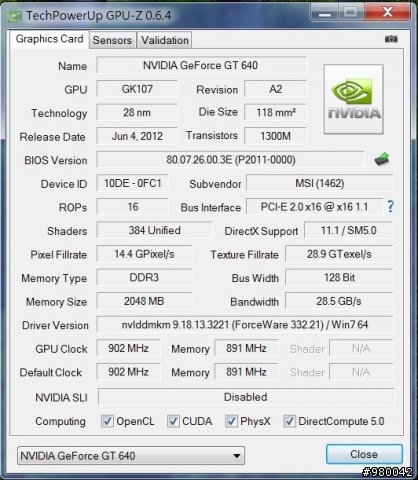Close window with the red X
The image size is (418, 480).
pos(387,13)
